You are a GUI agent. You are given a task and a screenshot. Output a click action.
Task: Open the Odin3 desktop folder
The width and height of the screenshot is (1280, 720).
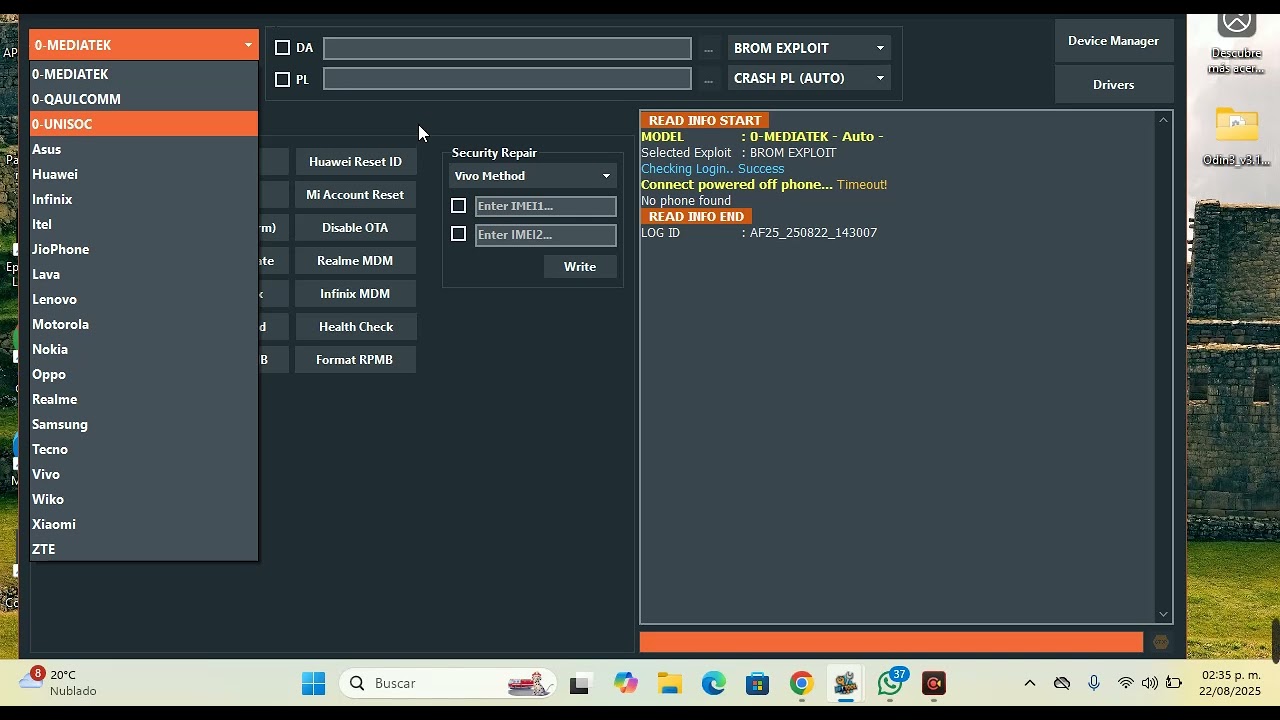[1237, 137]
